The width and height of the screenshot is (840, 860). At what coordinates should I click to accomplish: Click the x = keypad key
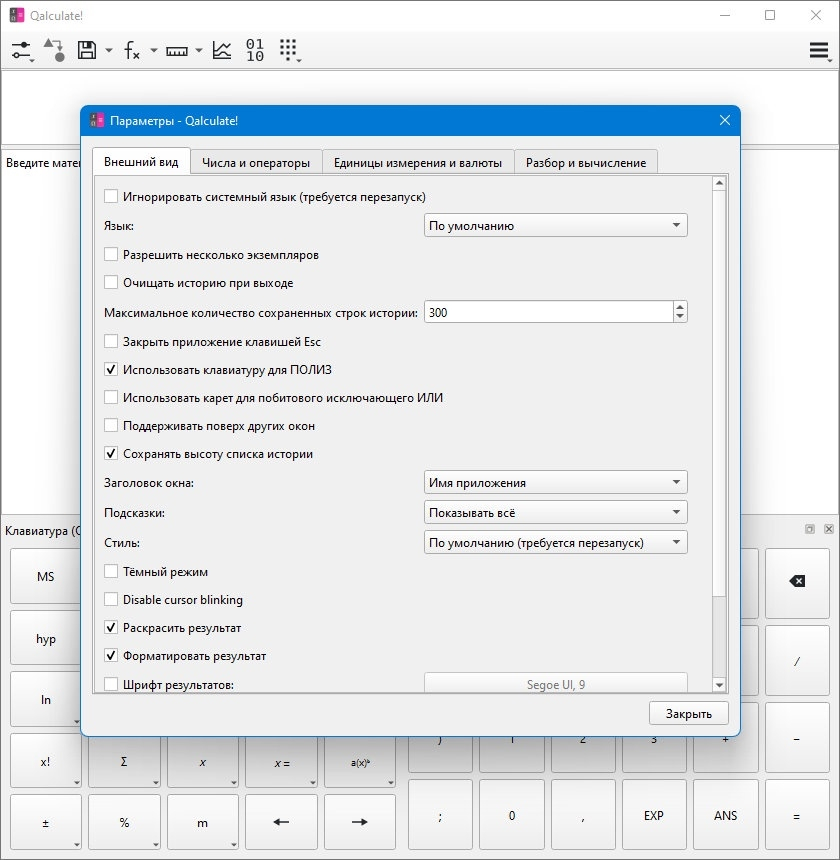click(281, 762)
